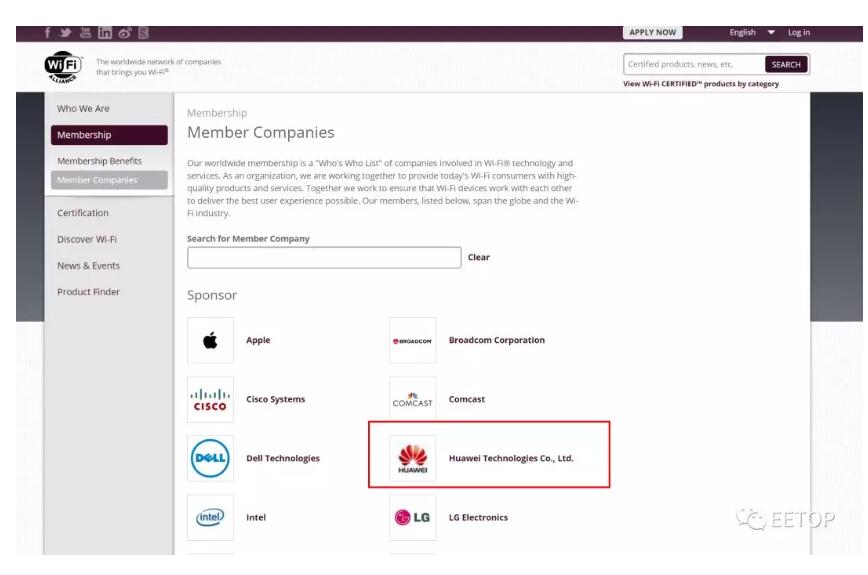The height and width of the screenshot is (575, 868).
Task: Click the Huawei logo tile
Action: click(x=412, y=458)
